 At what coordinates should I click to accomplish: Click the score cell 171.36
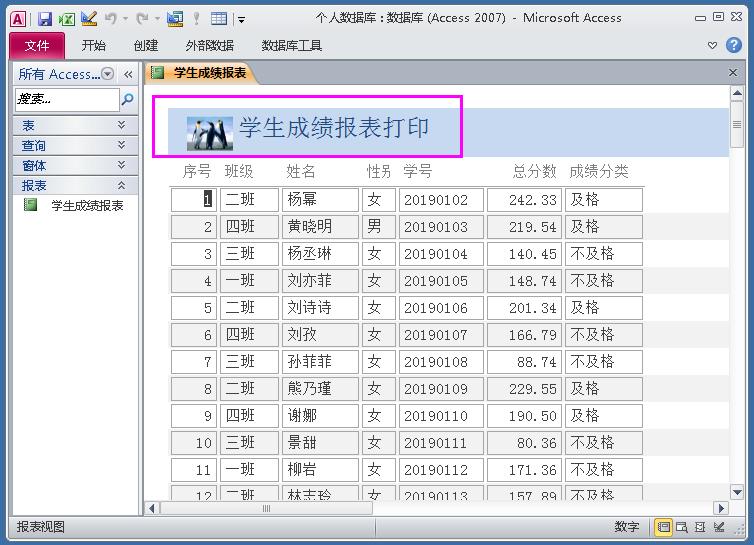pos(524,469)
